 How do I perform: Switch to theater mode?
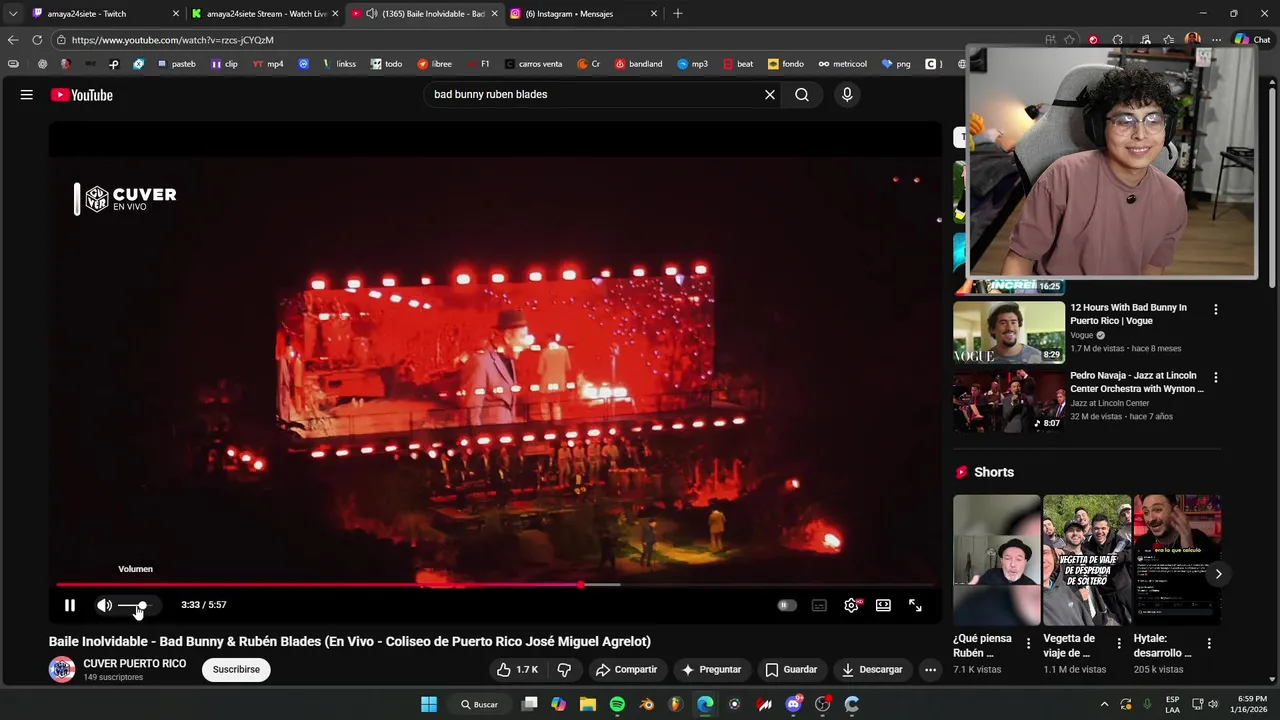(x=883, y=605)
